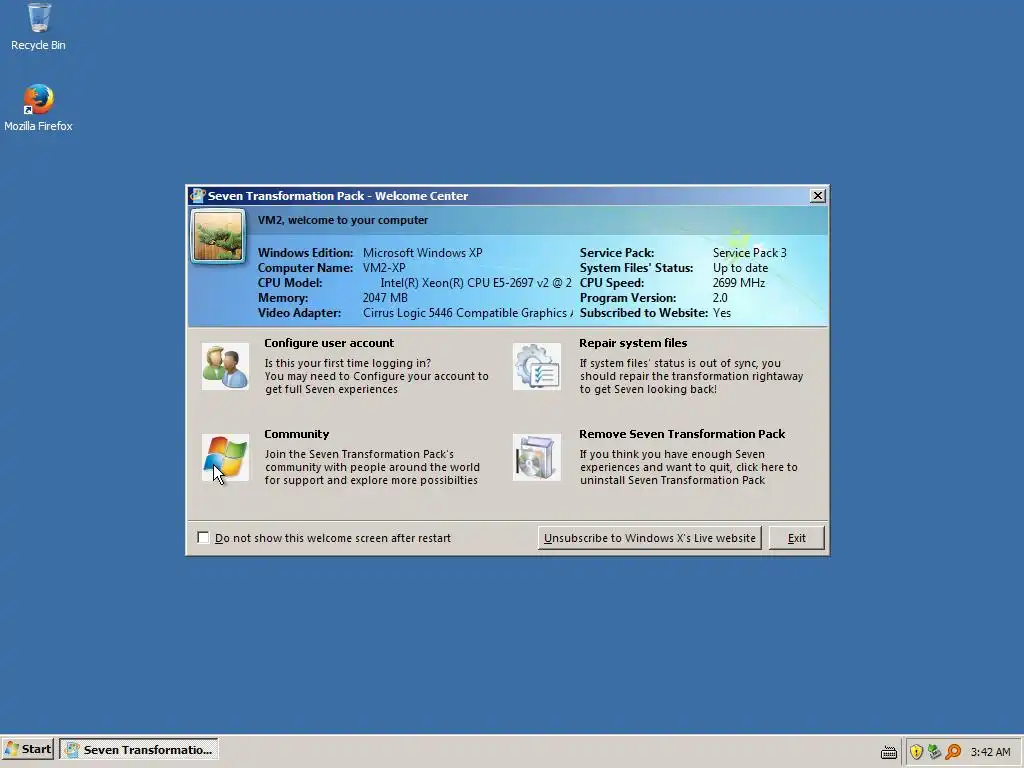The image size is (1024, 768).
Task: Click "VM2, welcome to your computer" text
Action: point(343,220)
